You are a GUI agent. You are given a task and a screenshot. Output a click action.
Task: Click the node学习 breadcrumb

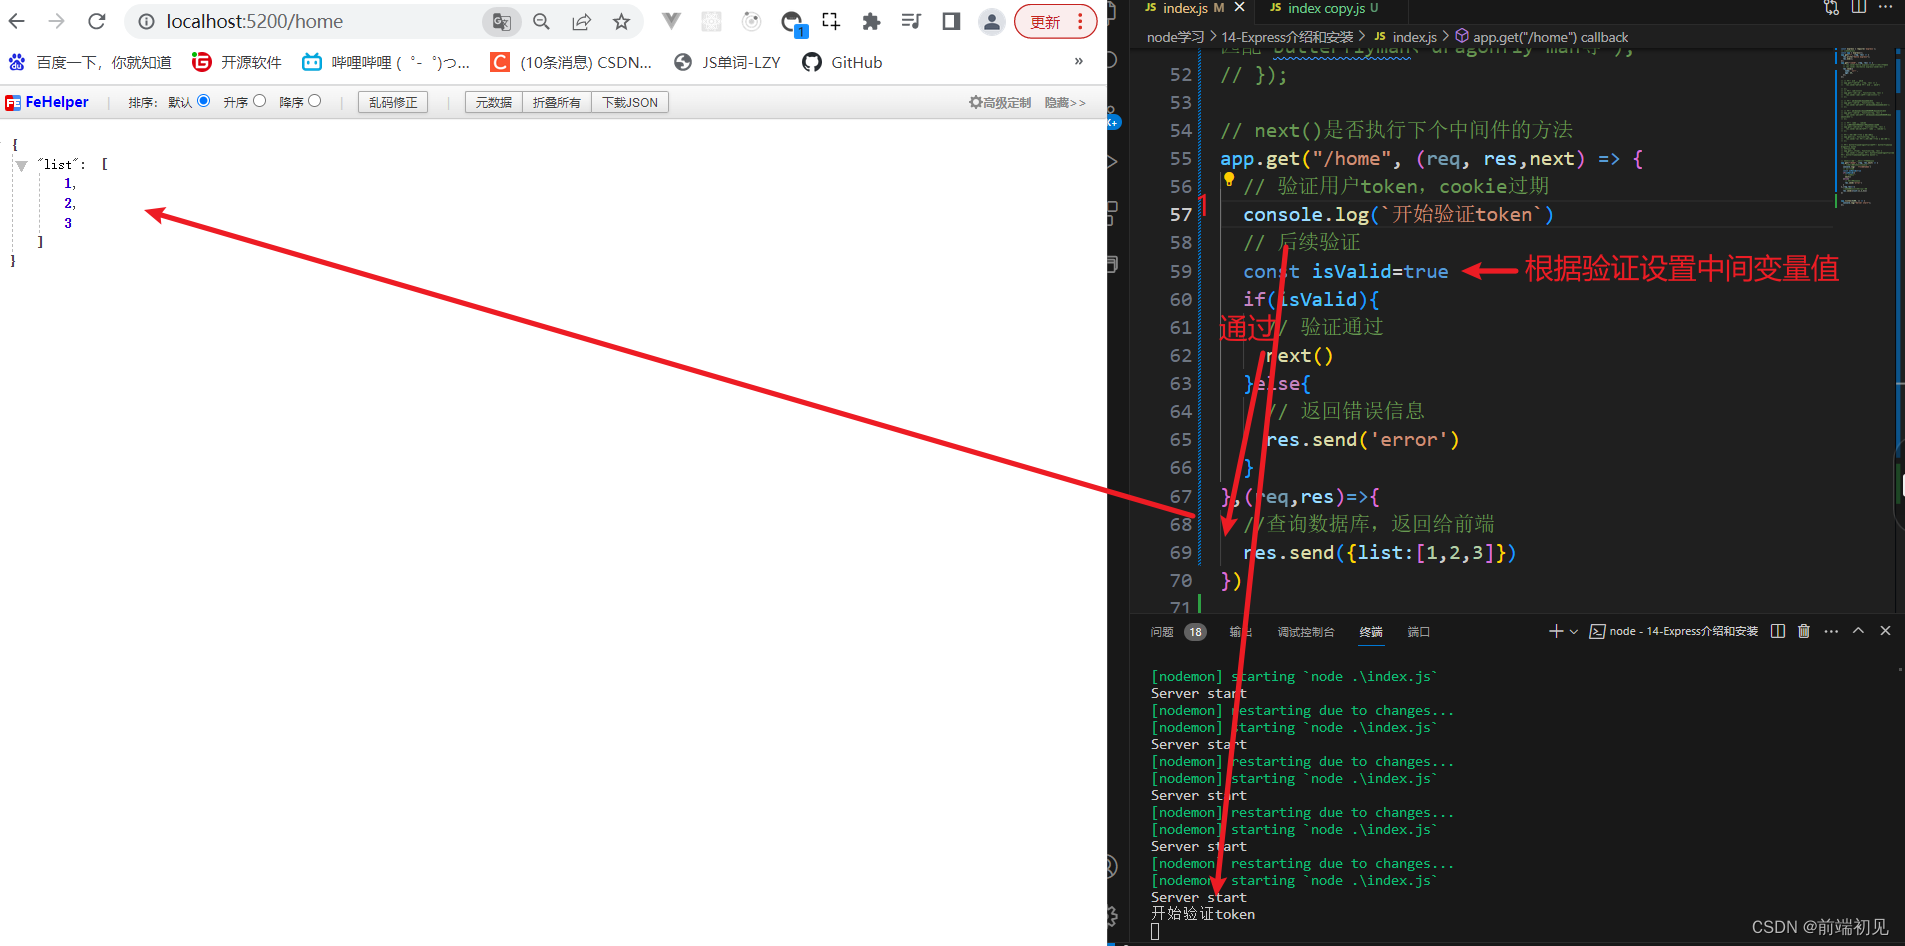click(x=1175, y=37)
